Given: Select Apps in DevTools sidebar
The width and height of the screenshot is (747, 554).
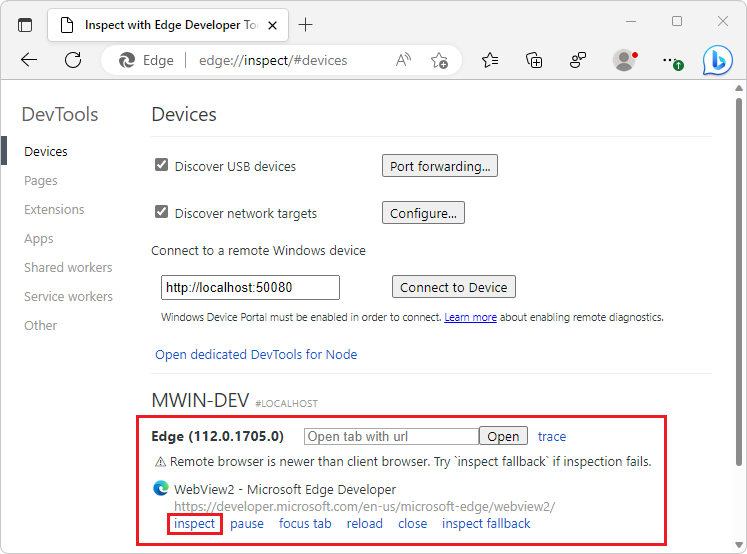Looking at the screenshot, I should (x=39, y=239).
